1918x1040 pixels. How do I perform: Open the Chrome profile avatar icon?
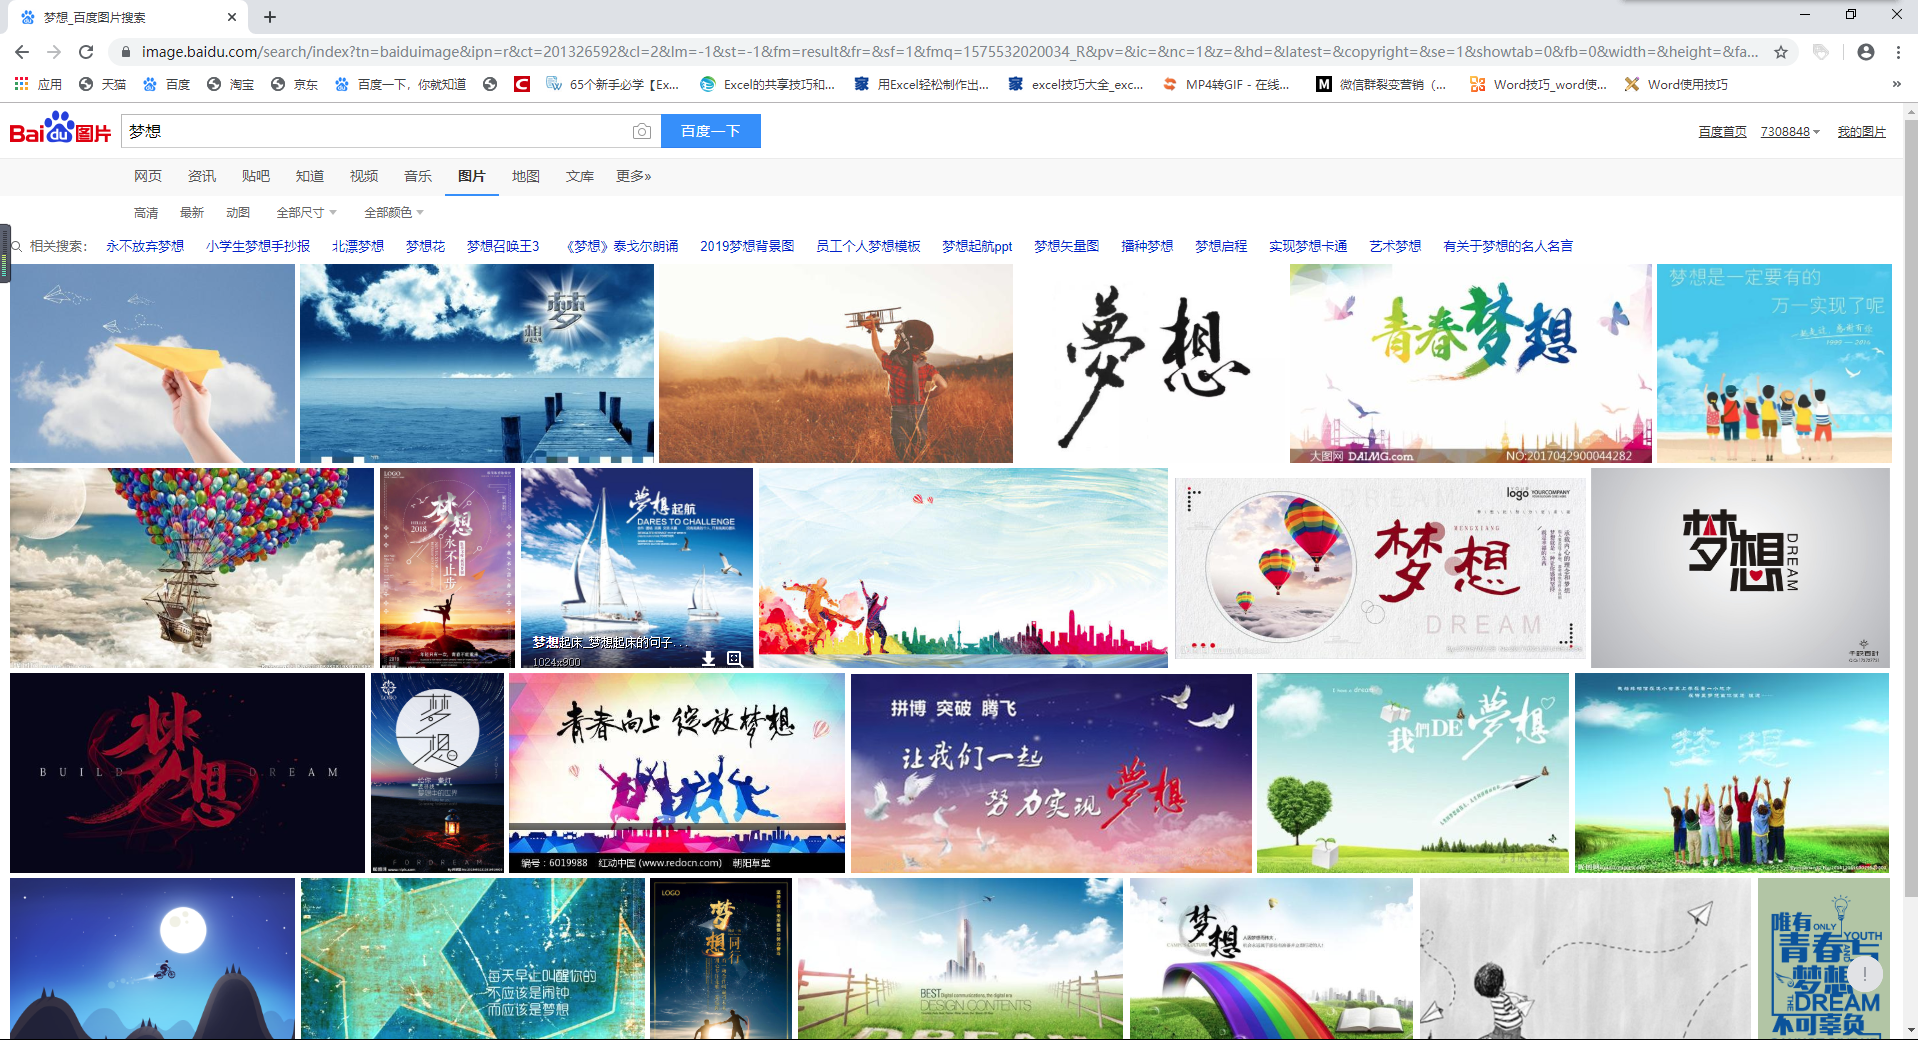pos(1866,52)
